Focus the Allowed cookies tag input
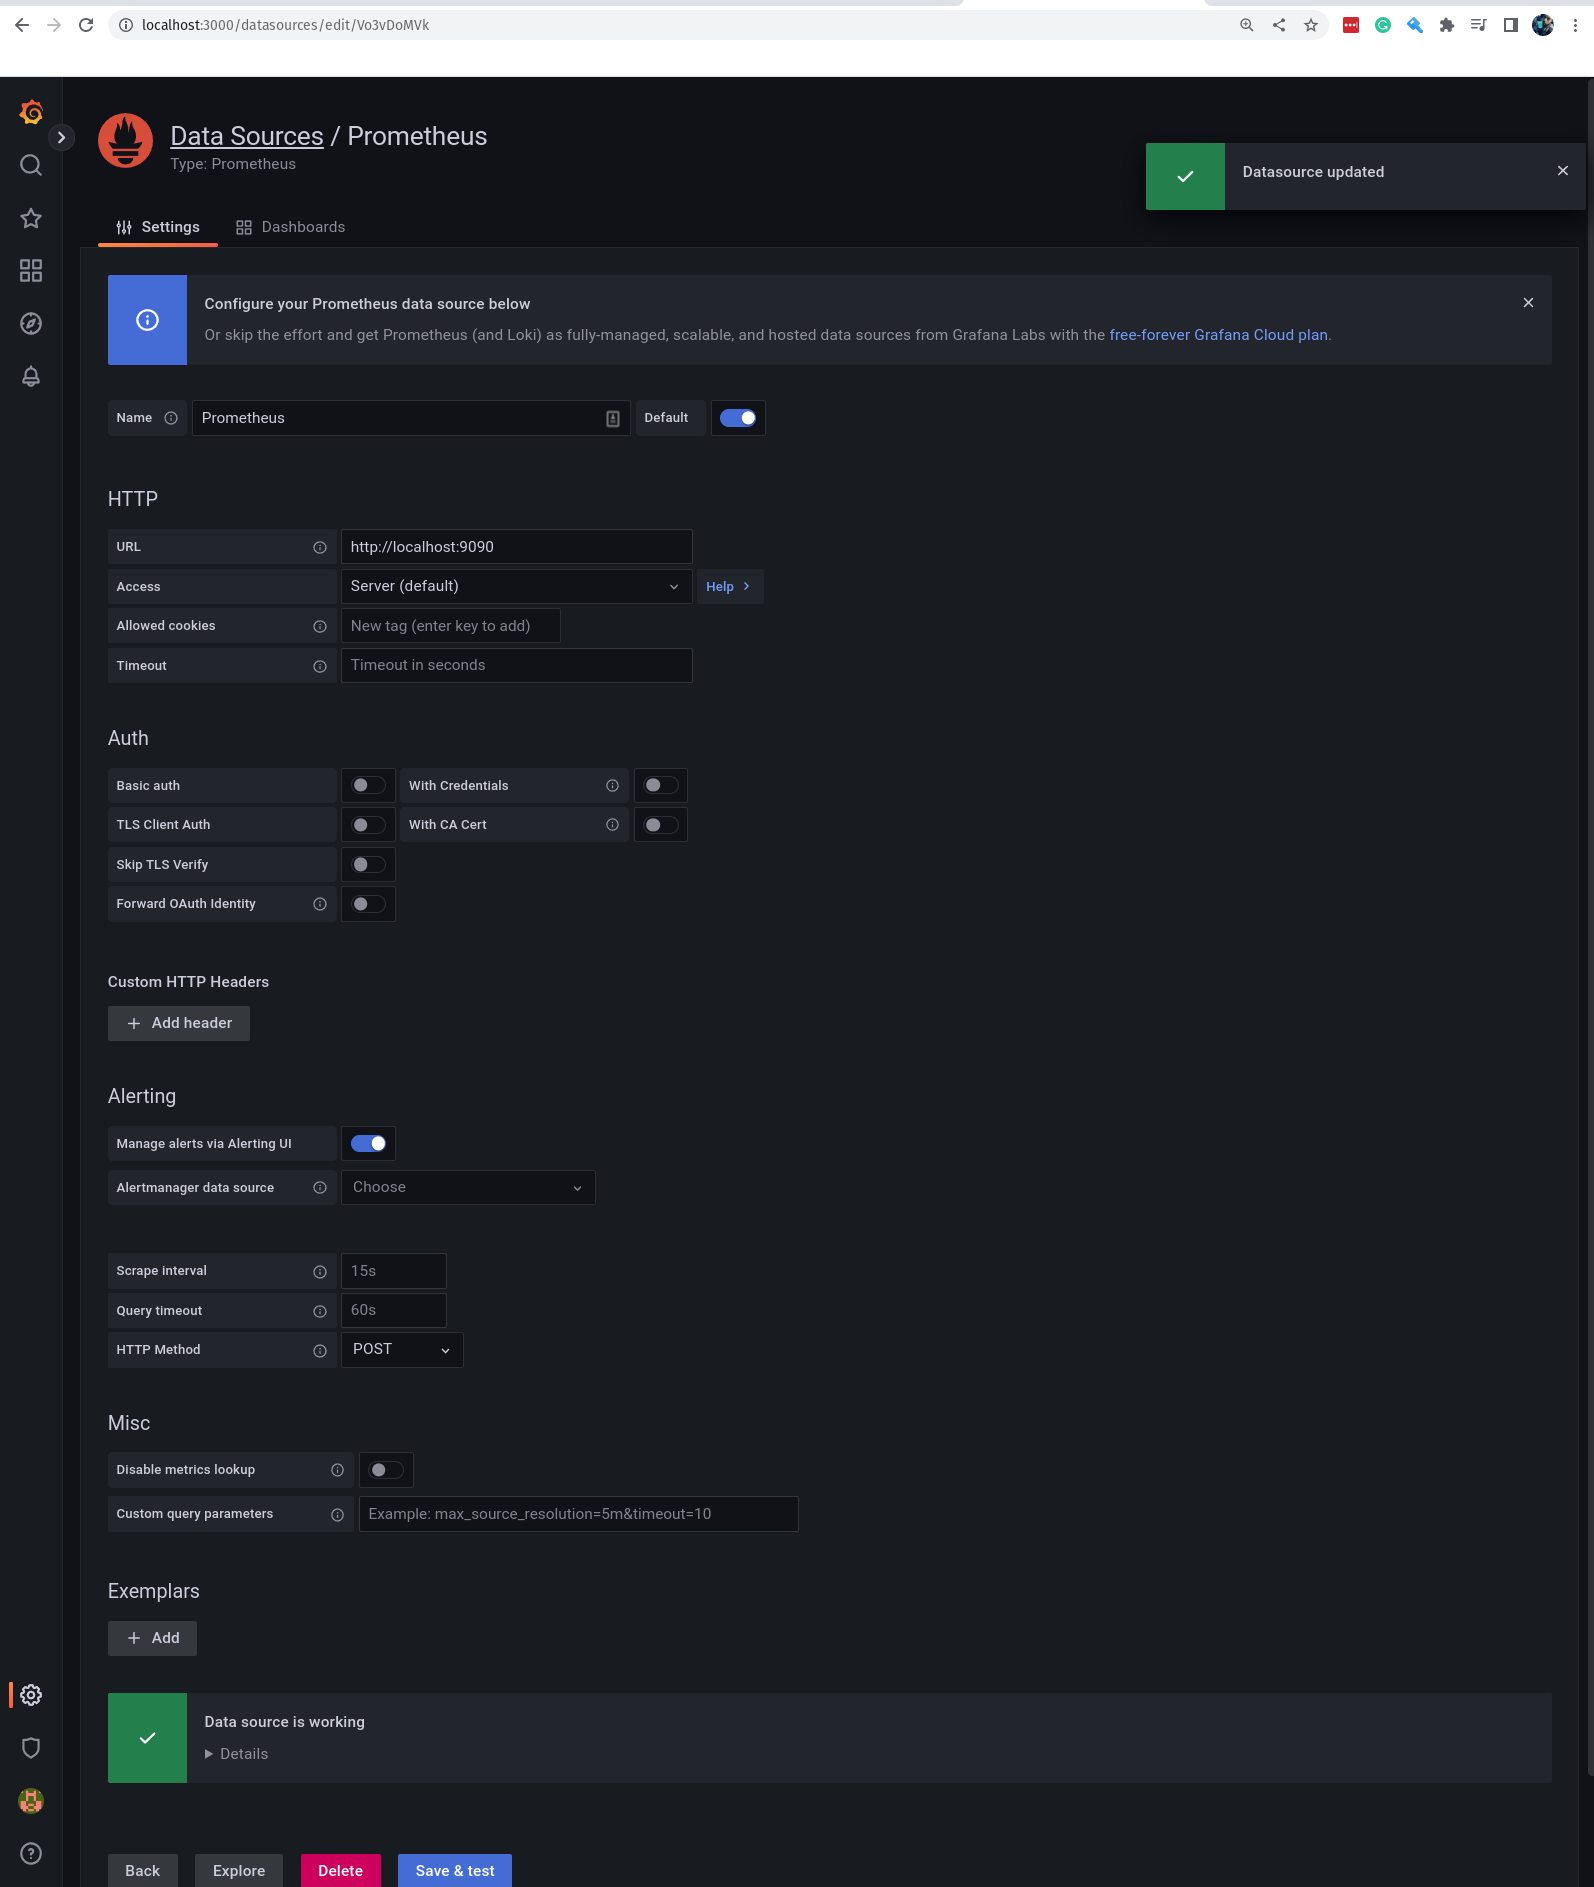This screenshot has height=1887, width=1594. tap(450, 626)
